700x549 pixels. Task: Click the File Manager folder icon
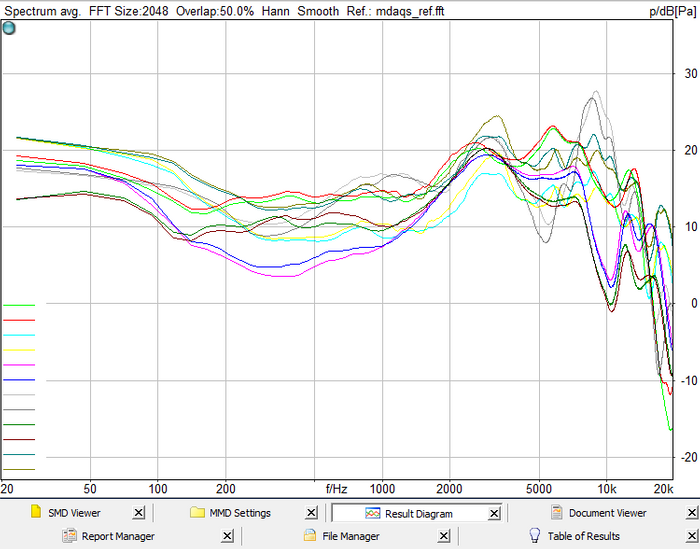tap(310, 536)
